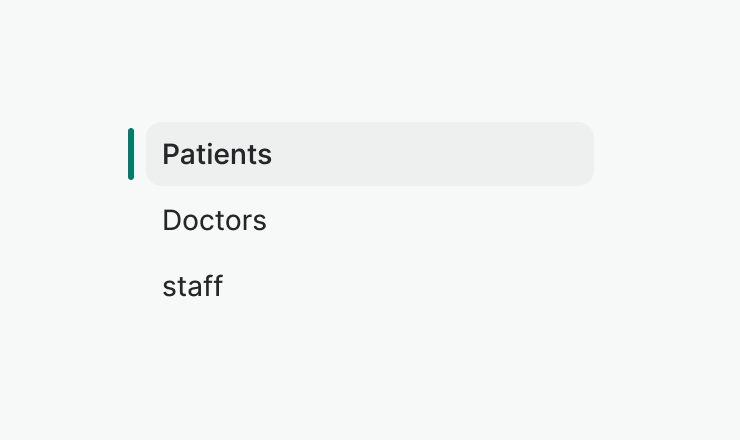
Task: Navigate to the staff list
Action: [x=192, y=287]
